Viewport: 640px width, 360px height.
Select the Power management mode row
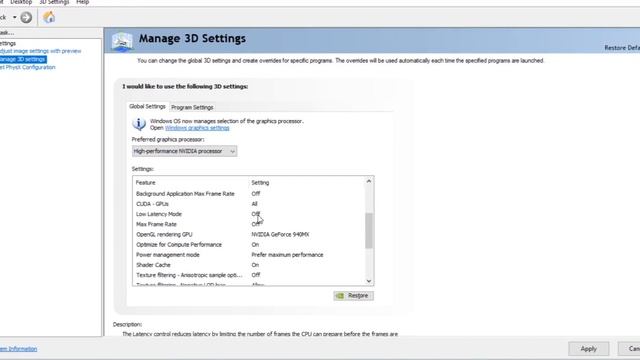coord(248,255)
